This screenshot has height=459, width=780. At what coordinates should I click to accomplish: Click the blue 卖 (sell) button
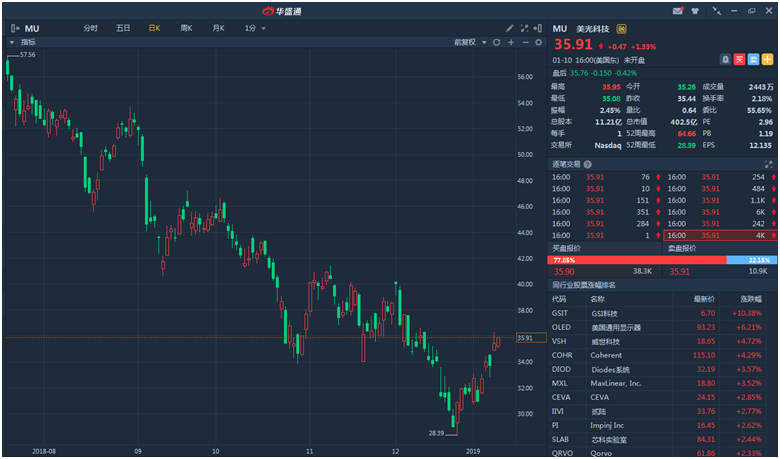pyautogui.click(x=753, y=59)
